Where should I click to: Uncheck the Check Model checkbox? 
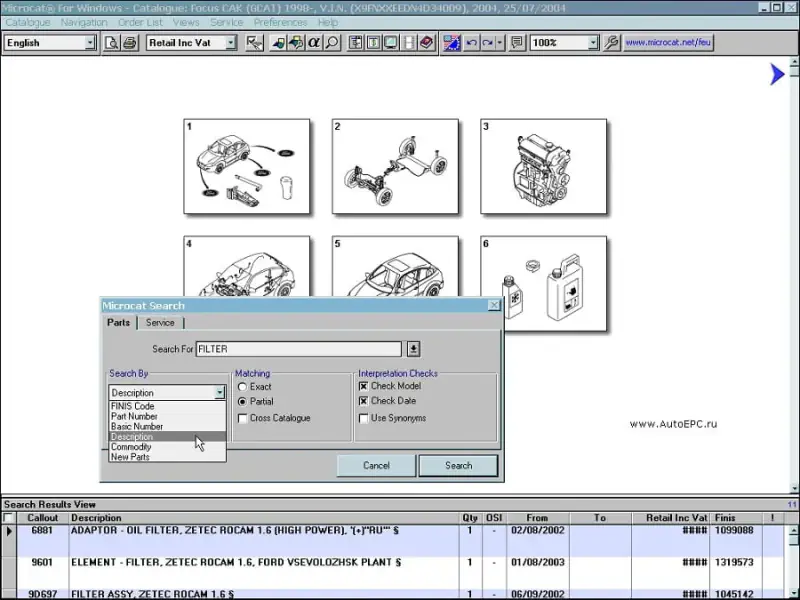pyautogui.click(x=364, y=386)
